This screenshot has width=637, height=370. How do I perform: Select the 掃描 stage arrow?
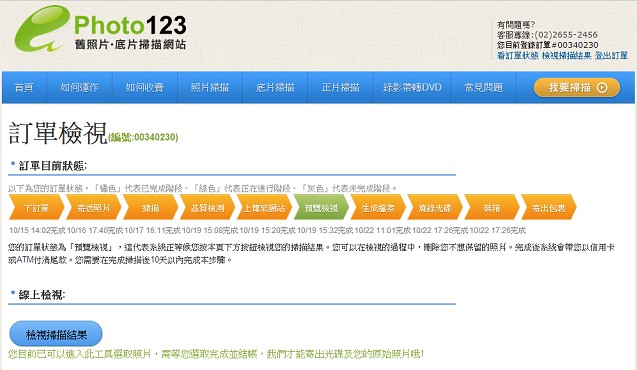(150, 208)
